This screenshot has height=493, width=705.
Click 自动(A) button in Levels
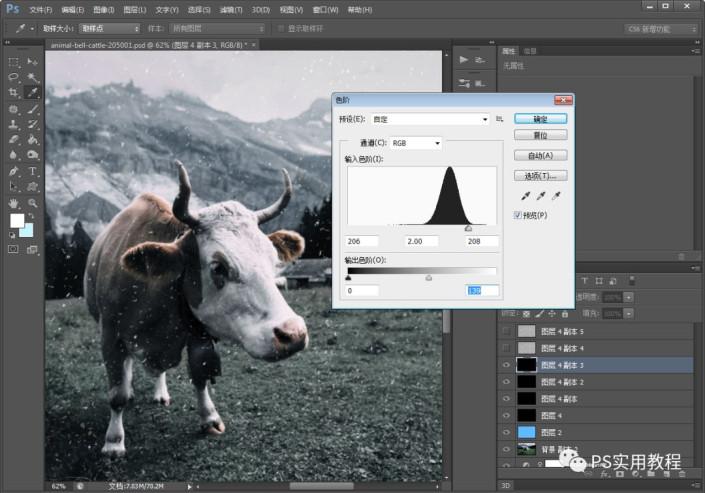coord(540,156)
